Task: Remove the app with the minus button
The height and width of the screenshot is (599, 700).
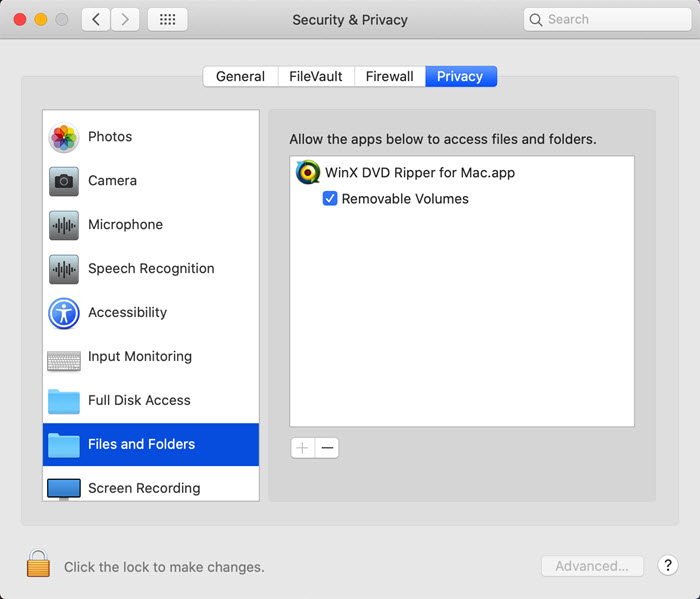Action: [x=327, y=448]
